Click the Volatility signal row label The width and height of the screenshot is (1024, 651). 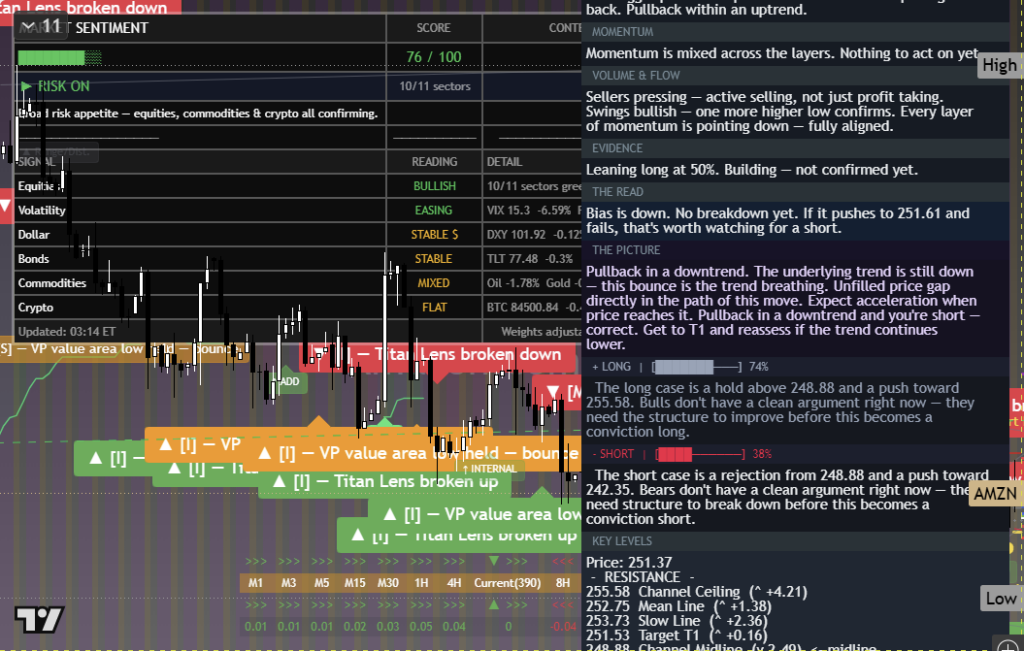(x=42, y=210)
